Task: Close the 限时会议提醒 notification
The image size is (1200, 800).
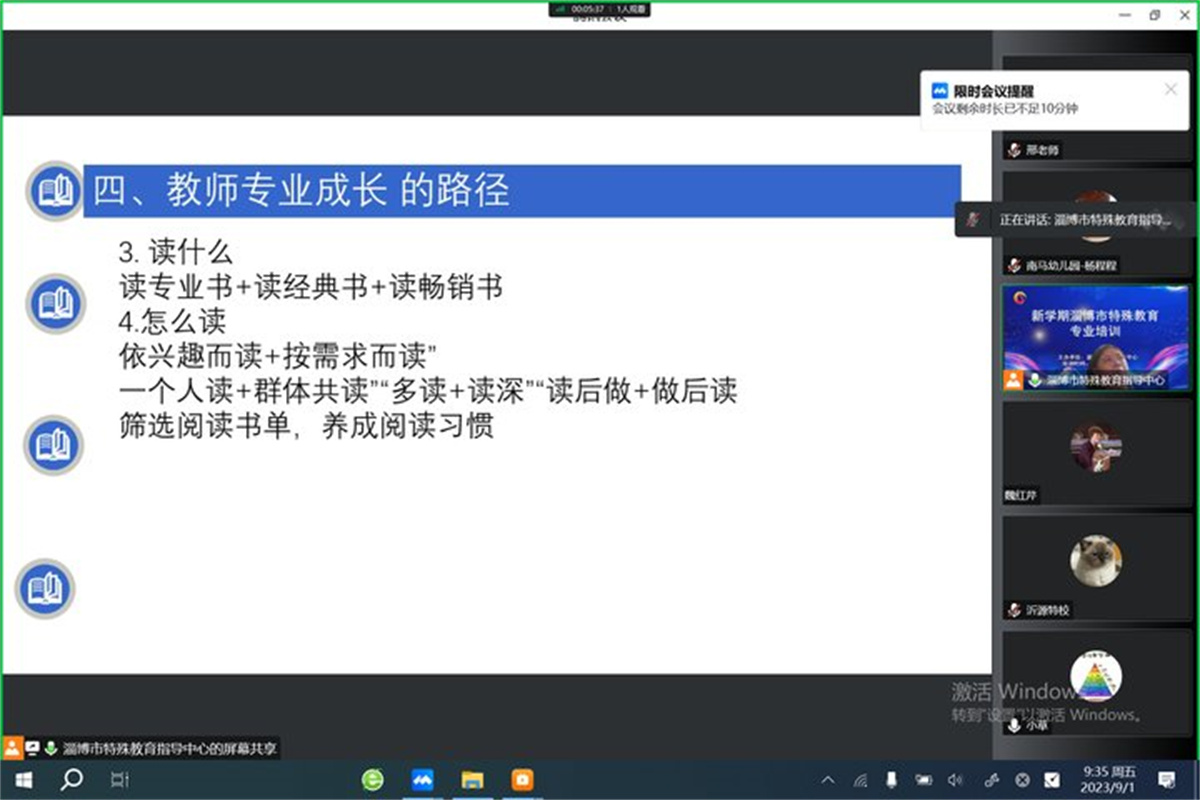Action: pos(1171,89)
